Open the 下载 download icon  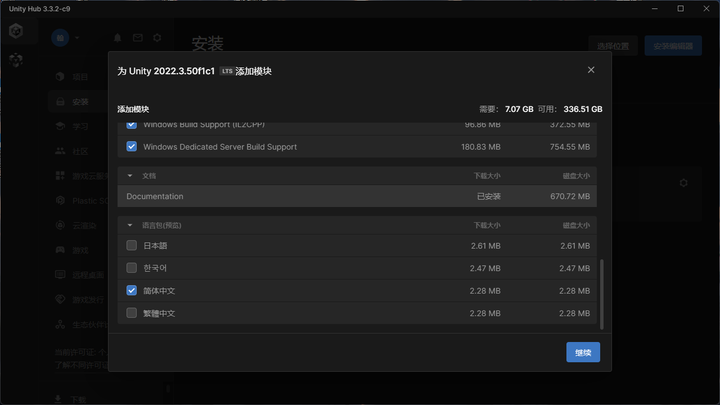click(x=58, y=399)
